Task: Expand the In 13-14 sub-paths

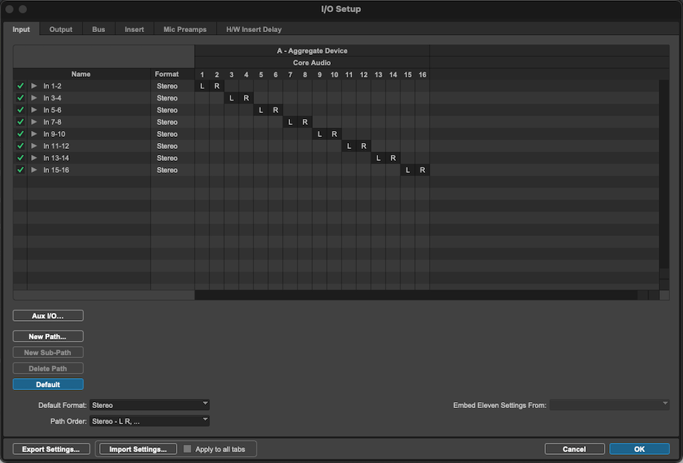Action: pos(34,158)
